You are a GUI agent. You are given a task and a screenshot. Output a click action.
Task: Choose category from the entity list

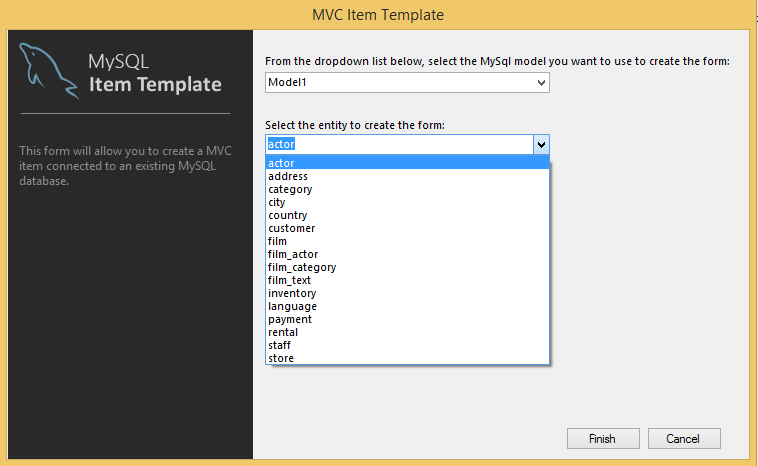[407, 189]
